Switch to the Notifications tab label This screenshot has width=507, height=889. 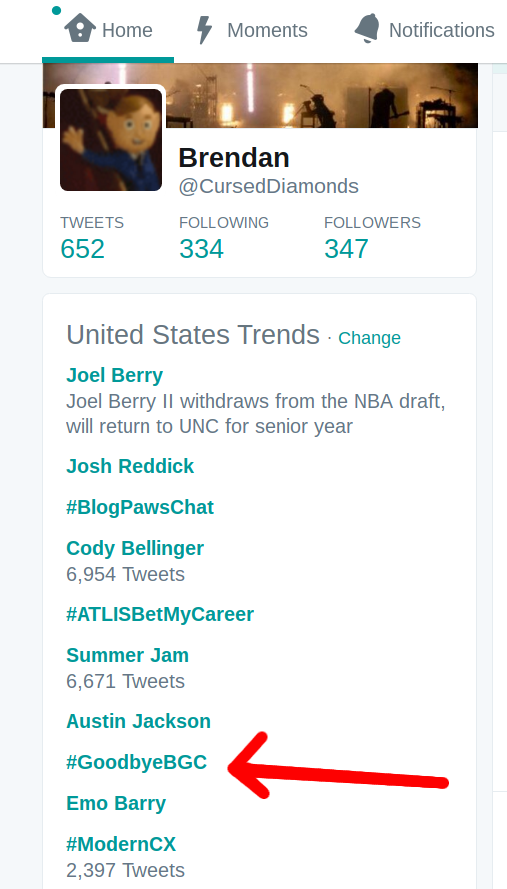point(441,30)
